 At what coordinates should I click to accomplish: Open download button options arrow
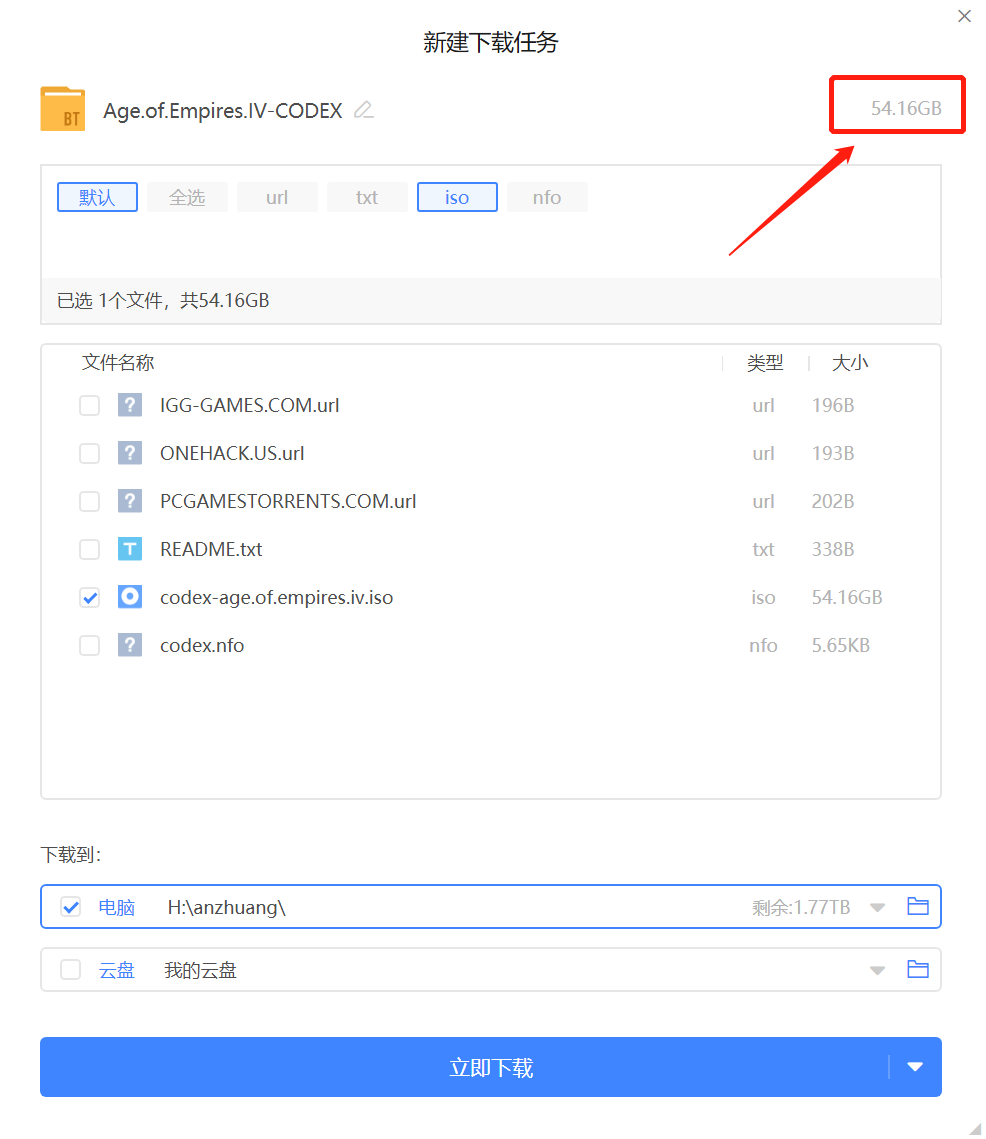(915, 1066)
